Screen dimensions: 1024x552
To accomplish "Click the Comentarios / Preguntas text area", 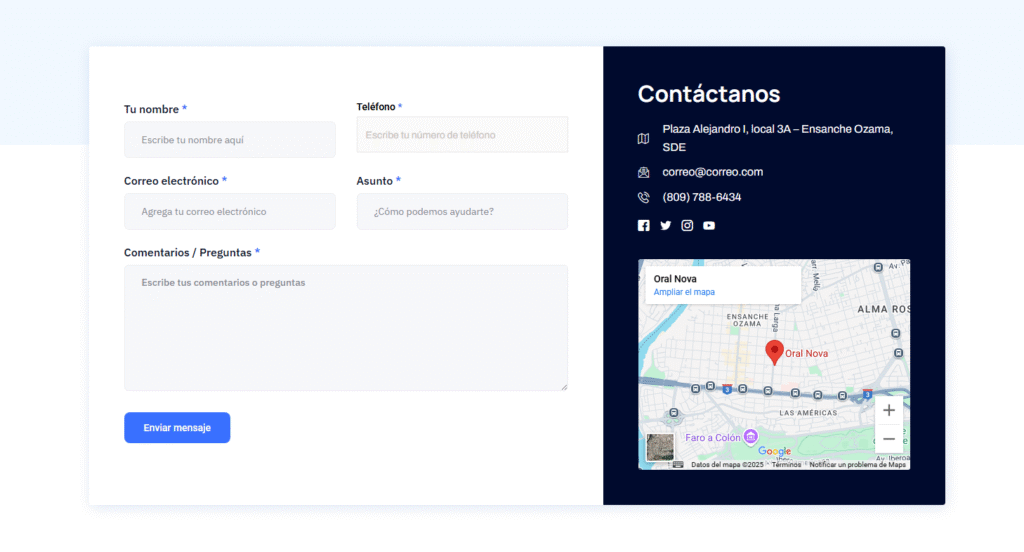I will (x=345, y=327).
